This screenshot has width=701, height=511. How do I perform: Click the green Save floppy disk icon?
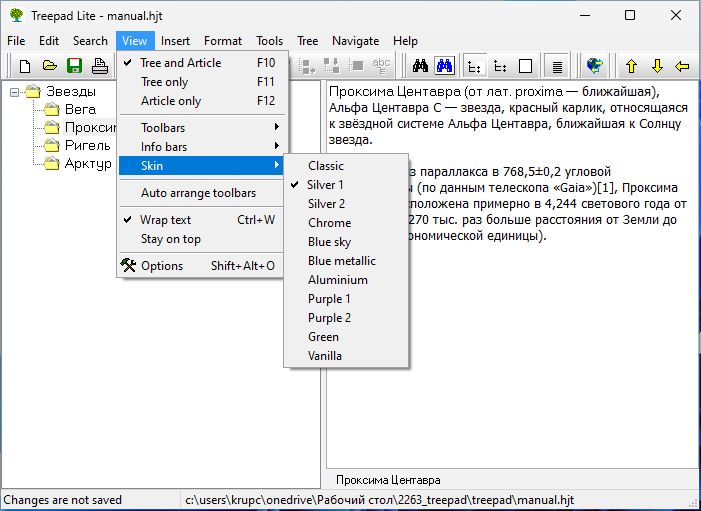click(x=74, y=66)
